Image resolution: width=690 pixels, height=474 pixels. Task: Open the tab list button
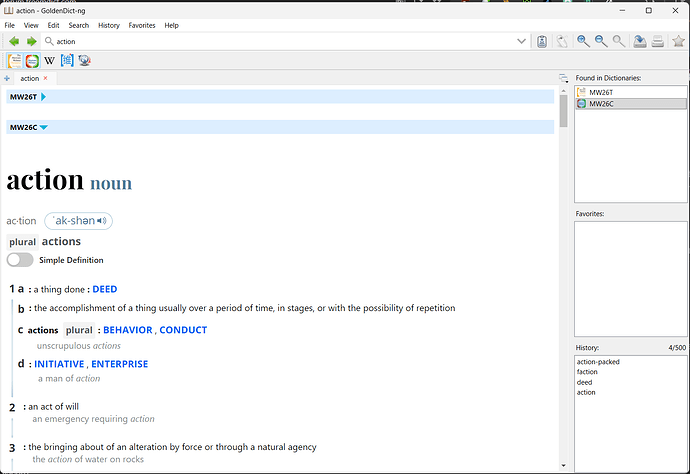[x=563, y=78]
